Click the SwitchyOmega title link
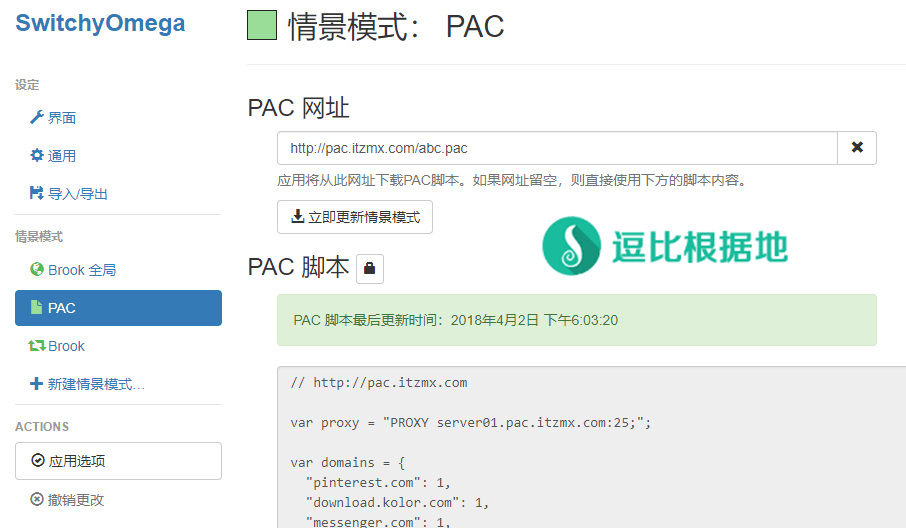Image resolution: width=906 pixels, height=528 pixels. 100,23
